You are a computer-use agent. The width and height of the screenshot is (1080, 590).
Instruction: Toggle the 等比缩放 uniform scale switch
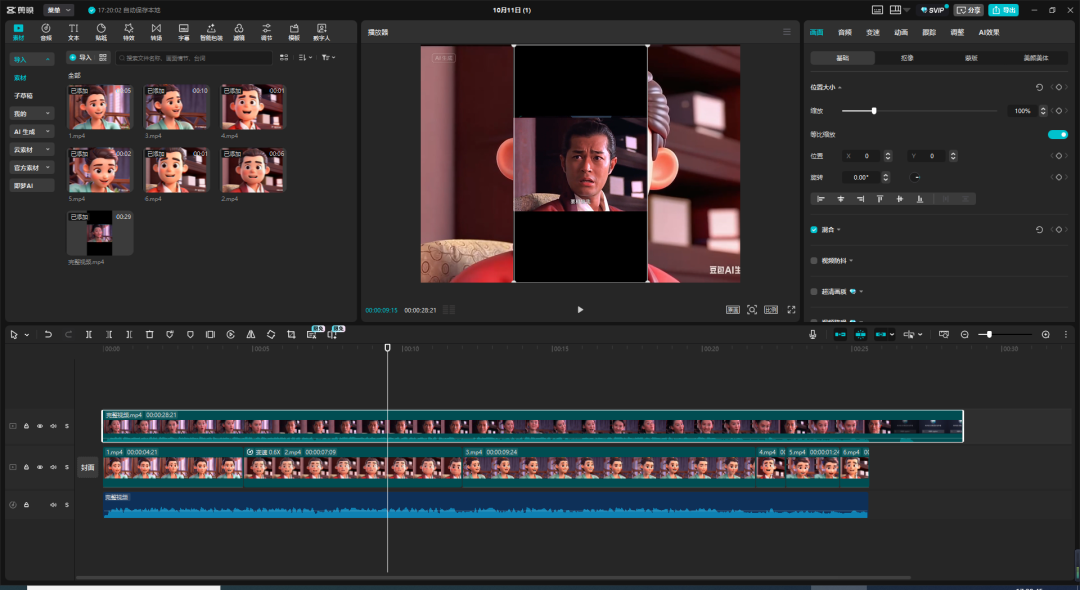click(1057, 134)
